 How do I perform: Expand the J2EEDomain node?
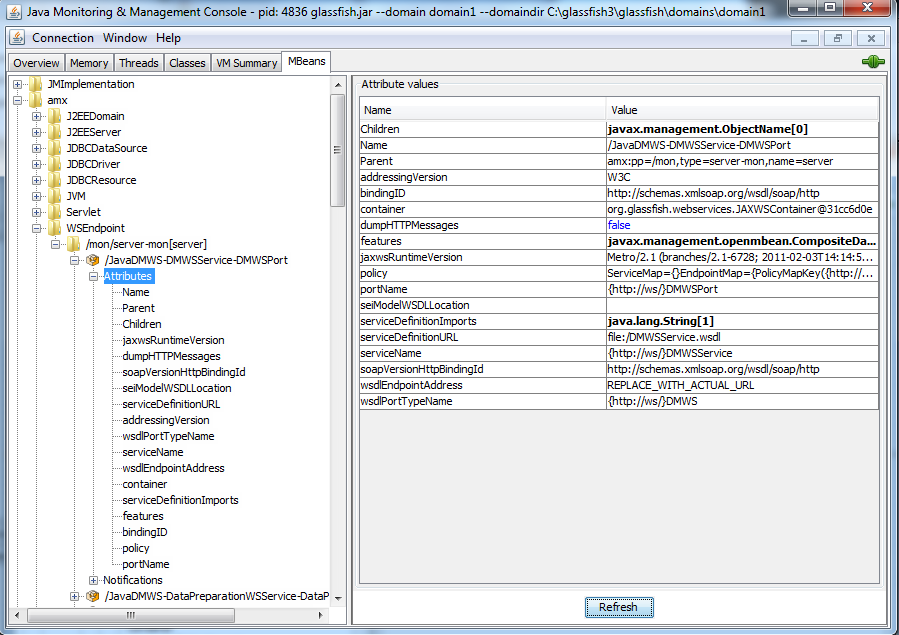pyautogui.click(x=36, y=116)
